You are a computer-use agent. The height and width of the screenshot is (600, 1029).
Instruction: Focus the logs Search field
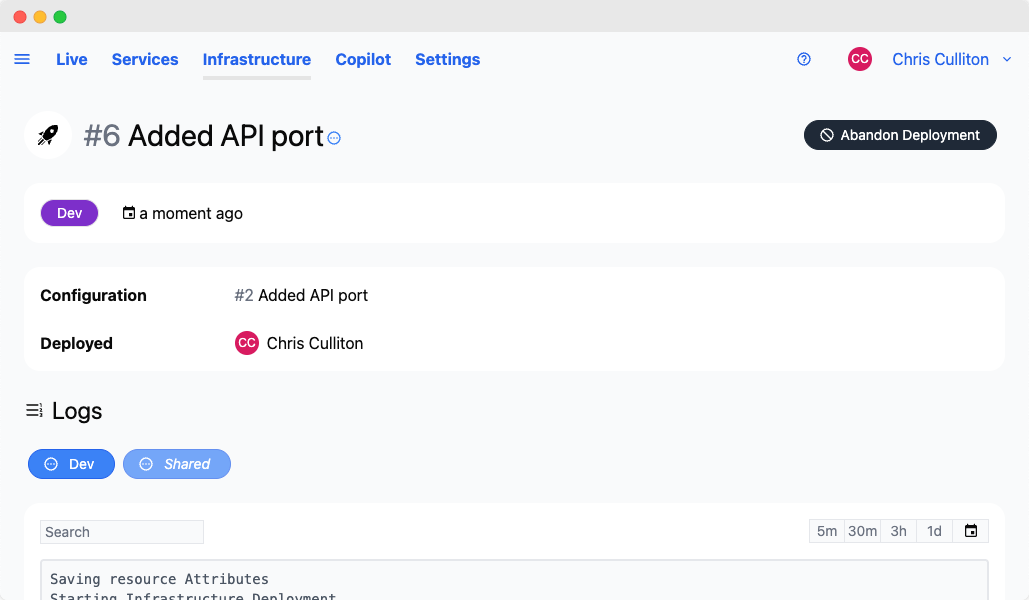click(x=122, y=532)
